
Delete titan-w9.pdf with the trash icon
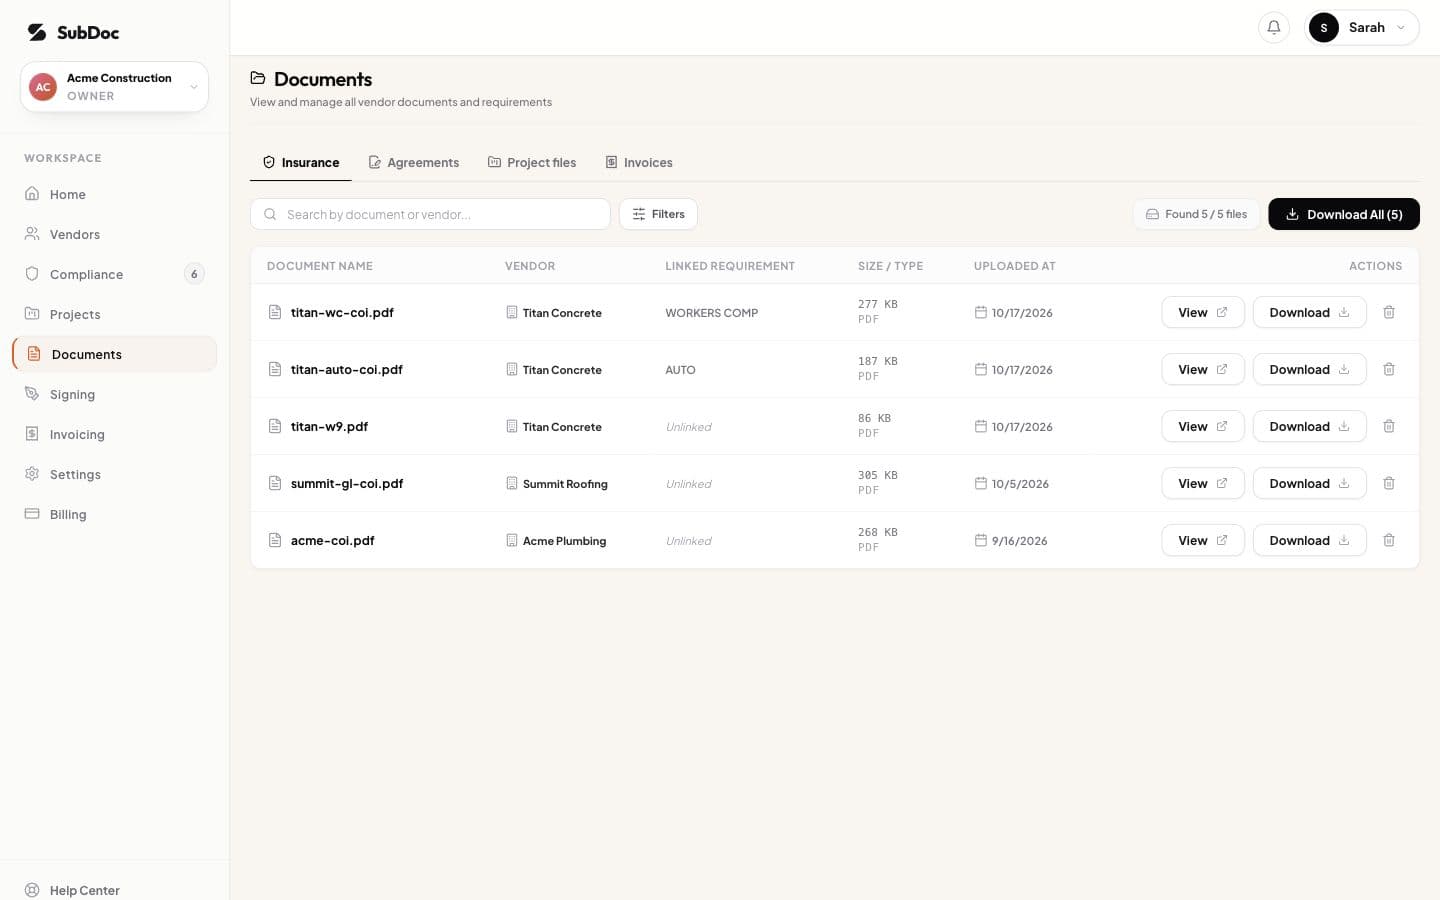(x=1389, y=426)
